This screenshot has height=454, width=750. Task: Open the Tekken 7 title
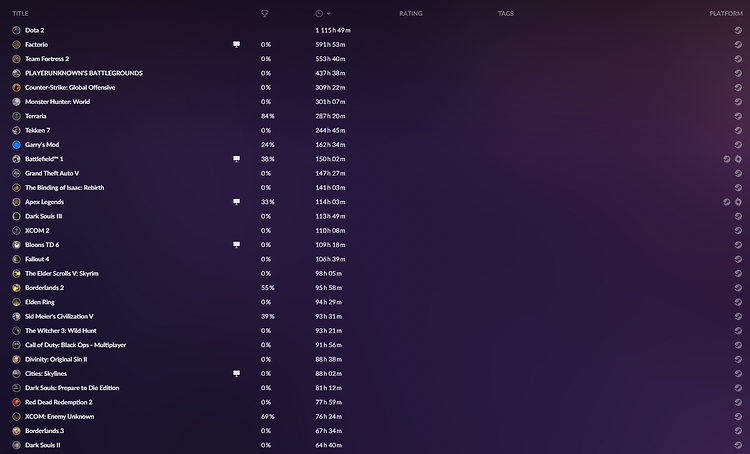coord(37,130)
